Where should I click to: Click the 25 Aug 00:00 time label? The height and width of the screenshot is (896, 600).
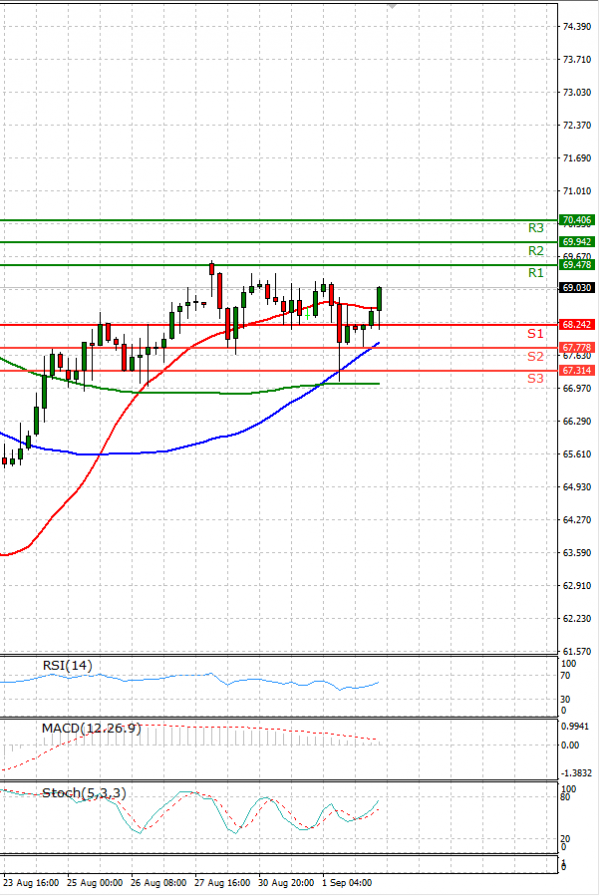(95, 883)
